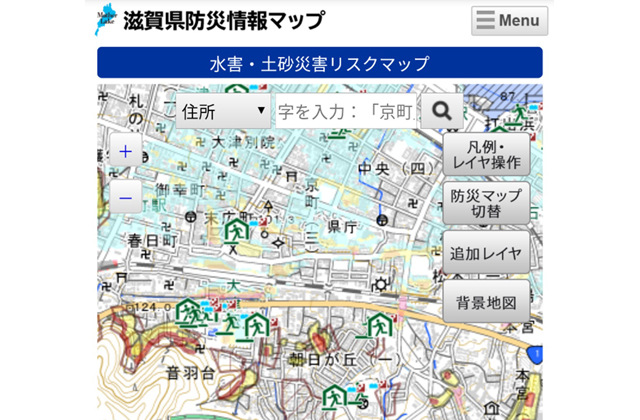The image size is (640, 420).
Task: Open the 追加レイヤ options
Action: click(486, 253)
